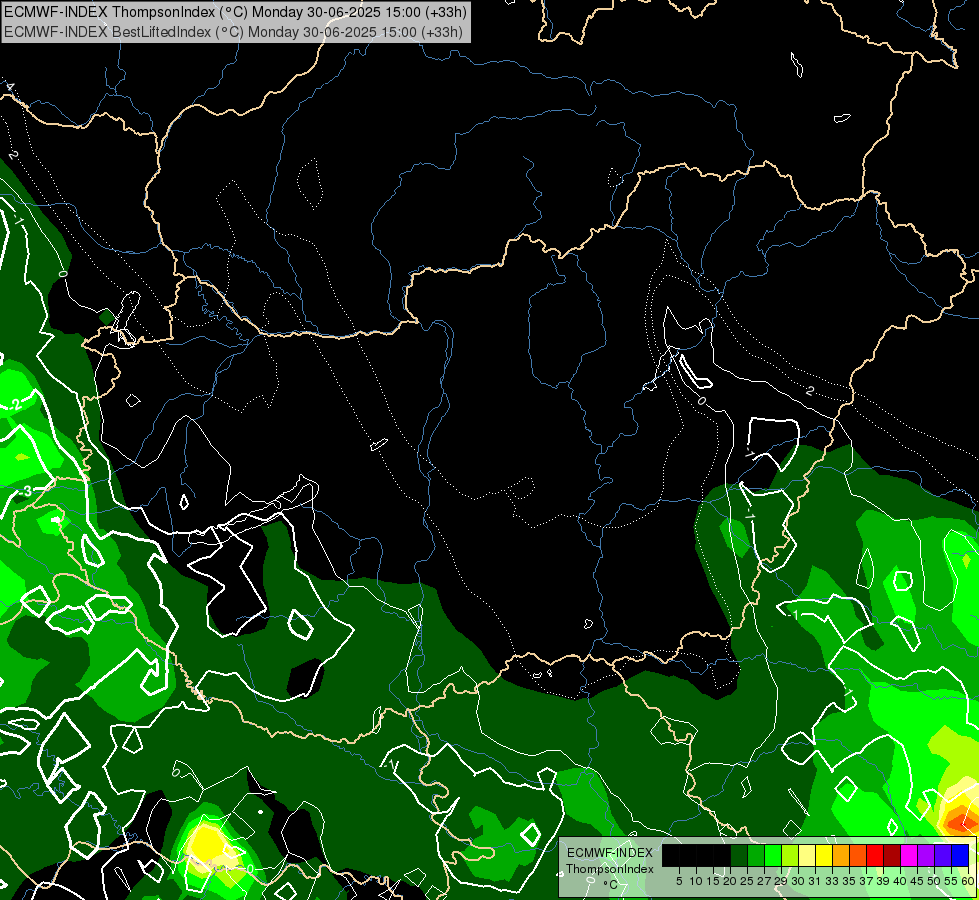
Task: Click the purple legend swatch
Action: 924,855
